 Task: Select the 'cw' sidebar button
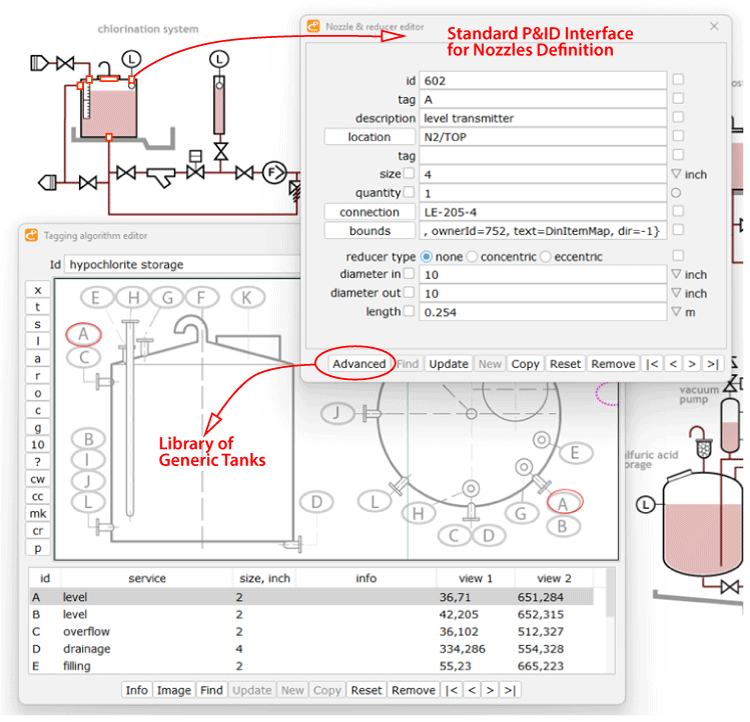pyautogui.click(x=38, y=481)
